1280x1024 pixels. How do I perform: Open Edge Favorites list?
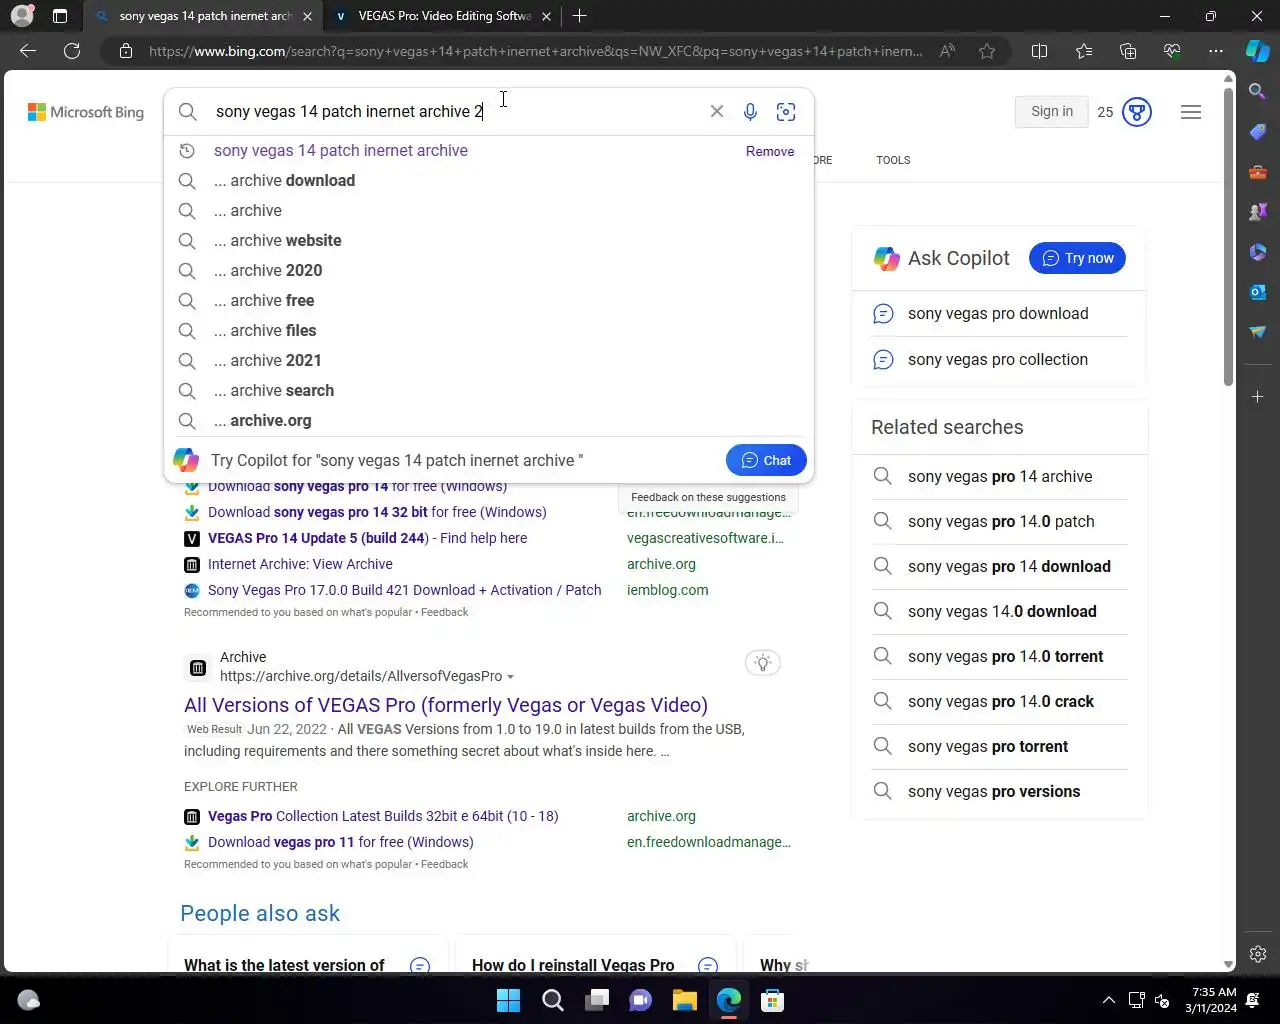(1084, 51)
